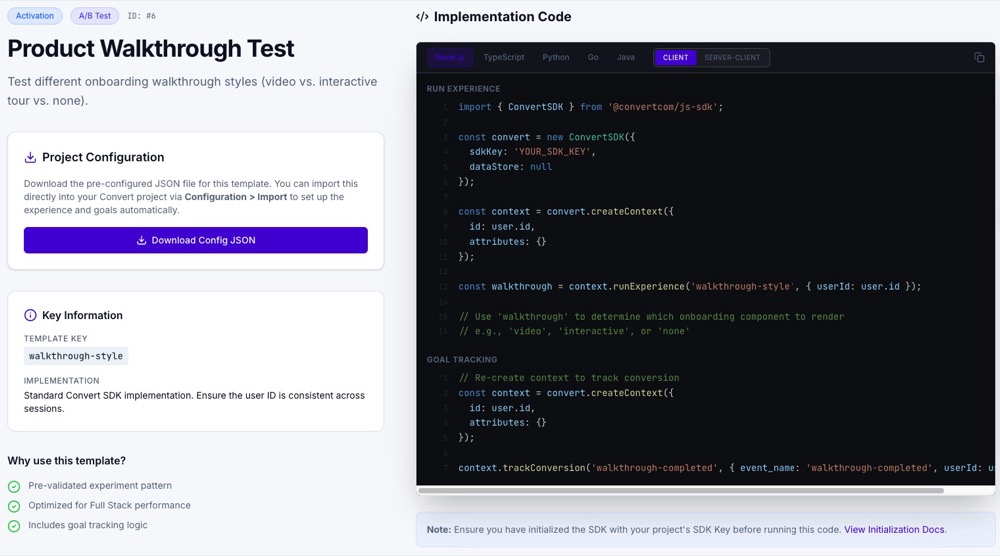Switch the code mode to SERVER-CLIENT
Screen dimensions: 1000x556
click(x=732, y=58)
